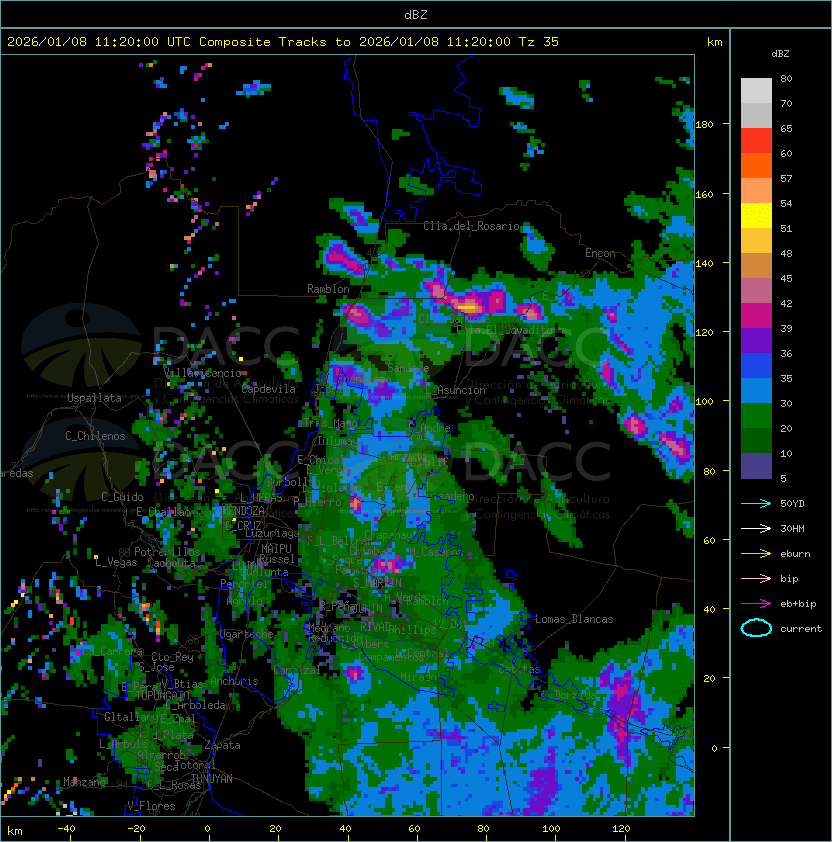Image resolution: width=832 pixels, height=842 pixels.
Task: Click the '140' tick on the vertical axis
Action: pyautogui.click(x=704, y=263)
